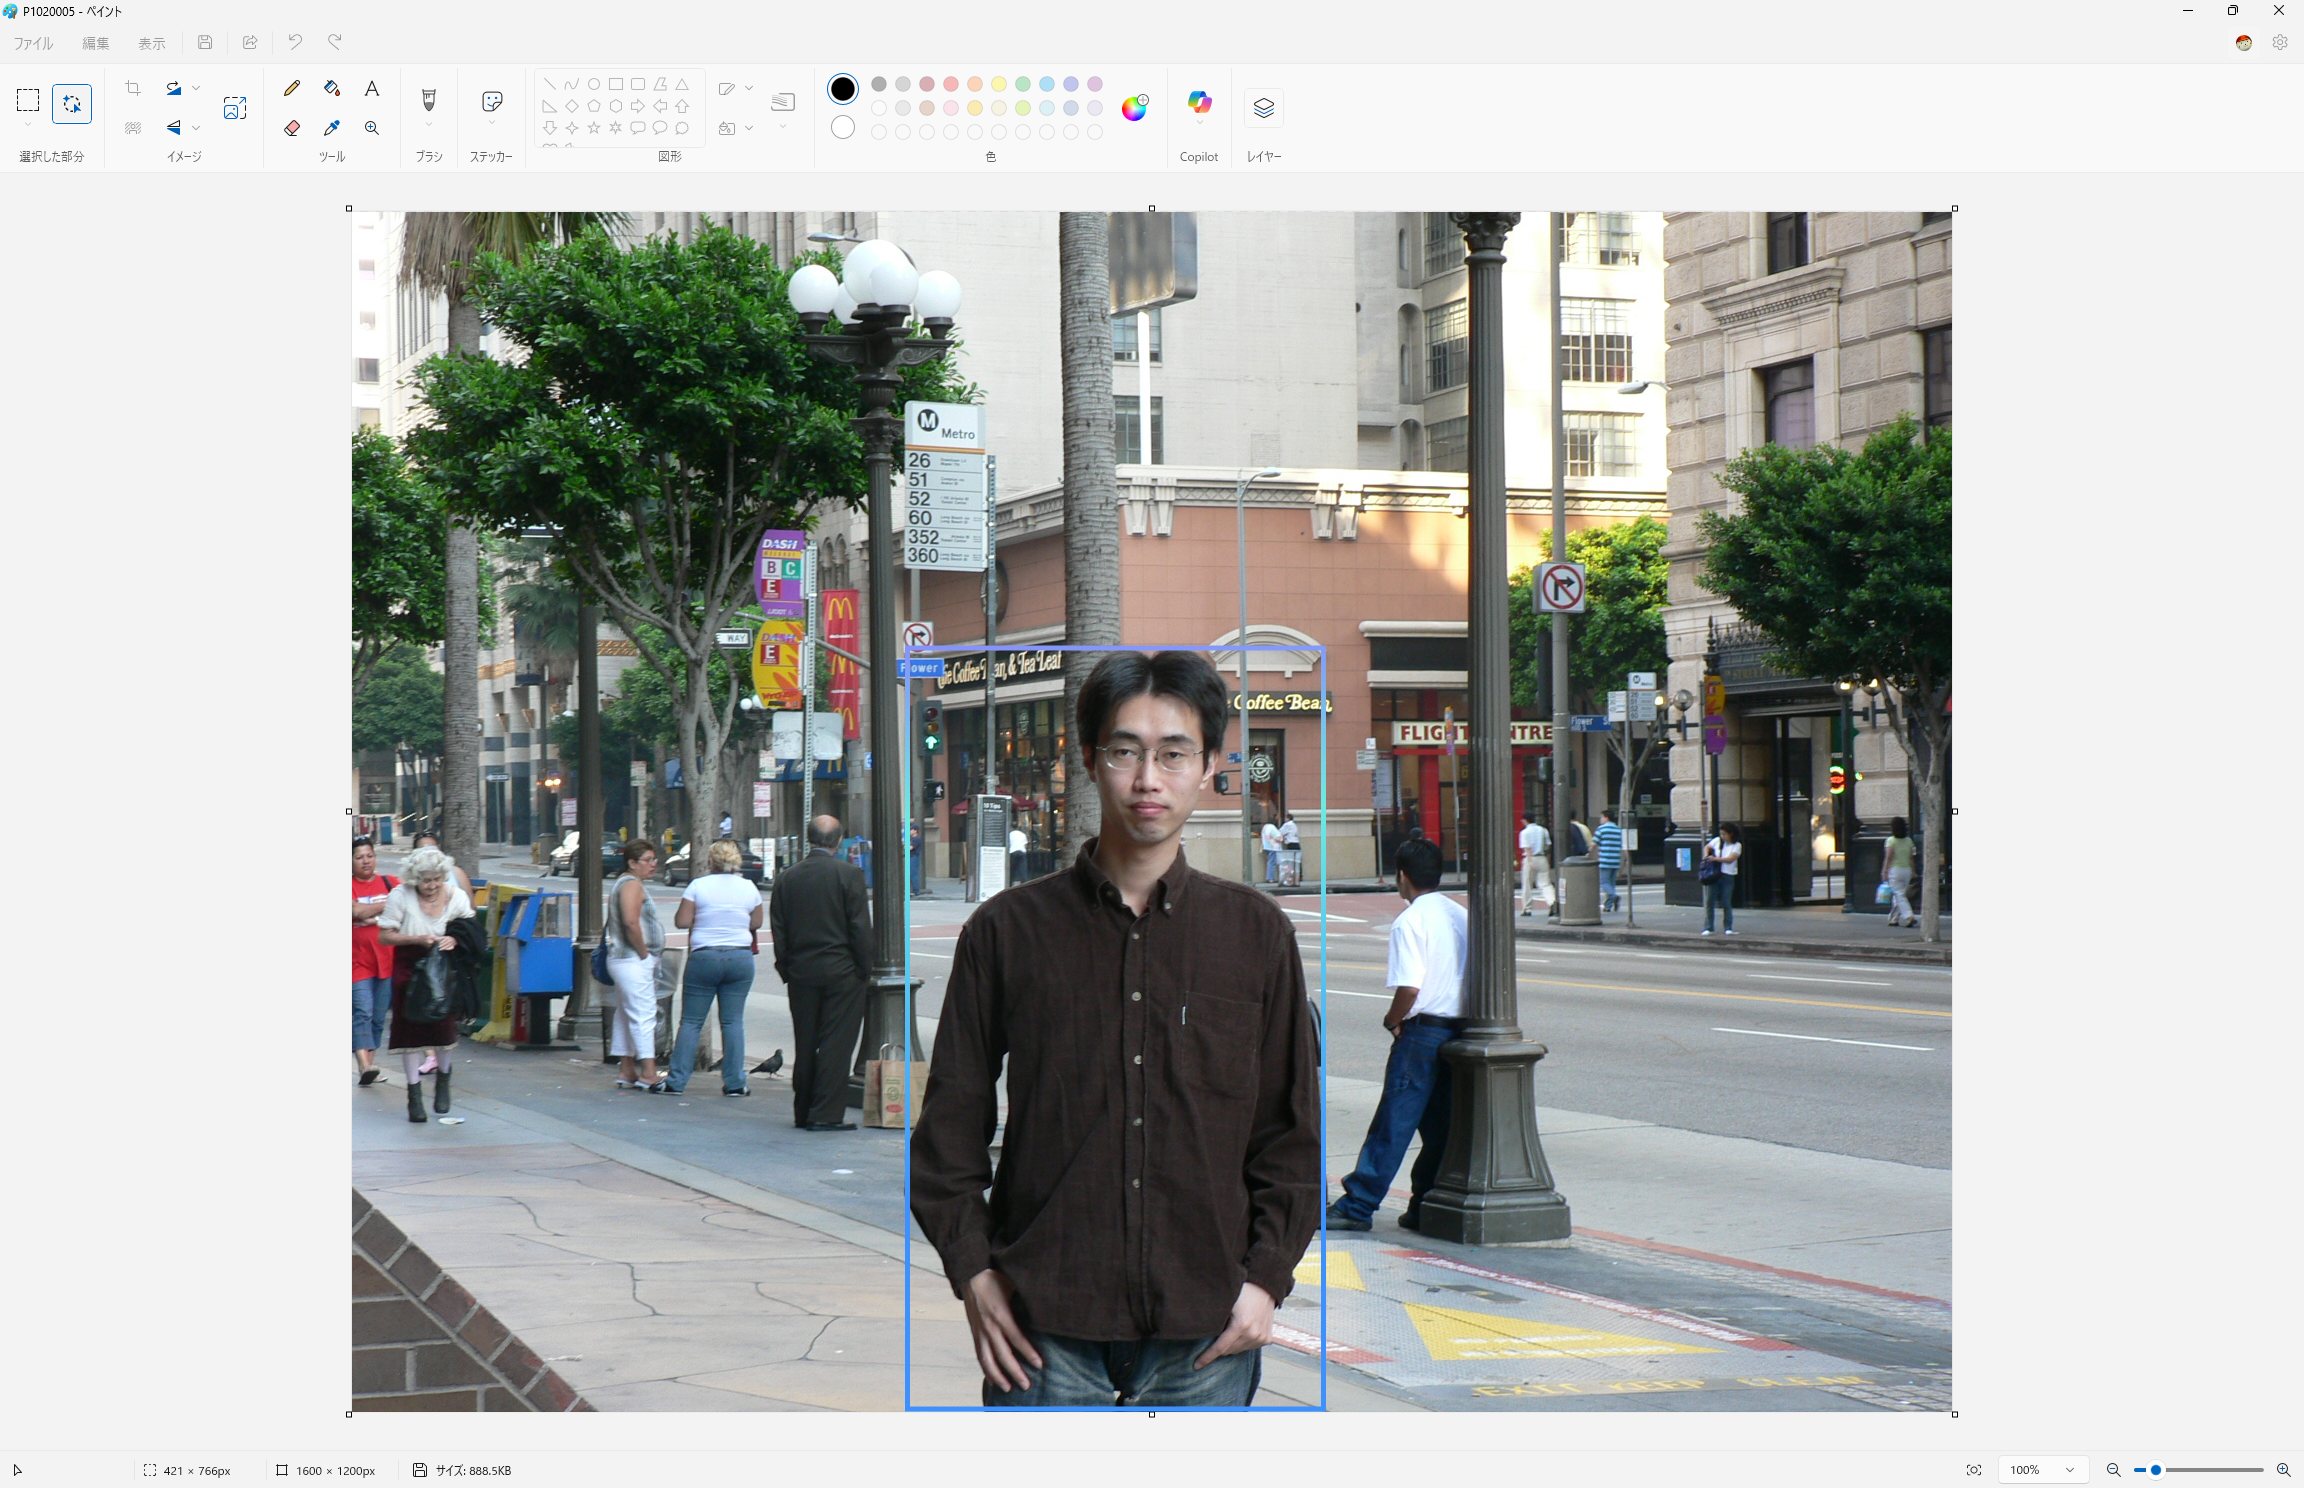Select the black primary color circle

pyautogui.click(x=843, y=89)
